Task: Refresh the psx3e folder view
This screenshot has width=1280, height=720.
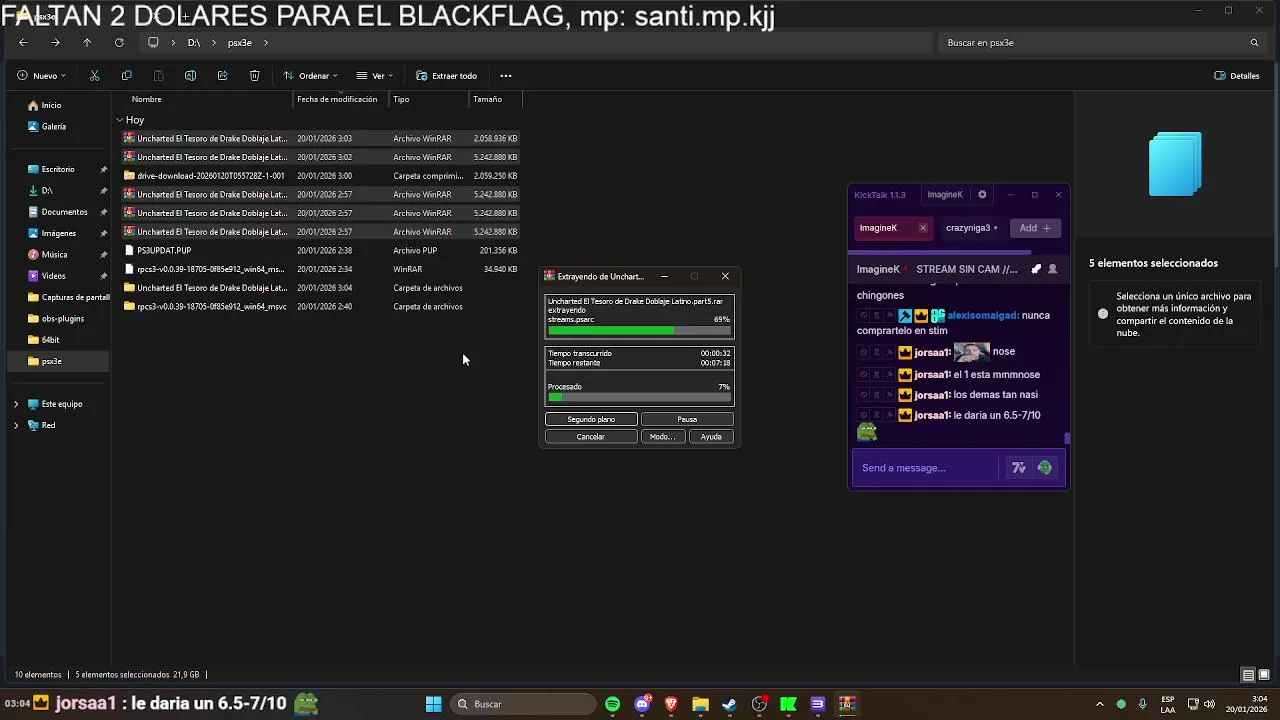Action: click(119, 43)
